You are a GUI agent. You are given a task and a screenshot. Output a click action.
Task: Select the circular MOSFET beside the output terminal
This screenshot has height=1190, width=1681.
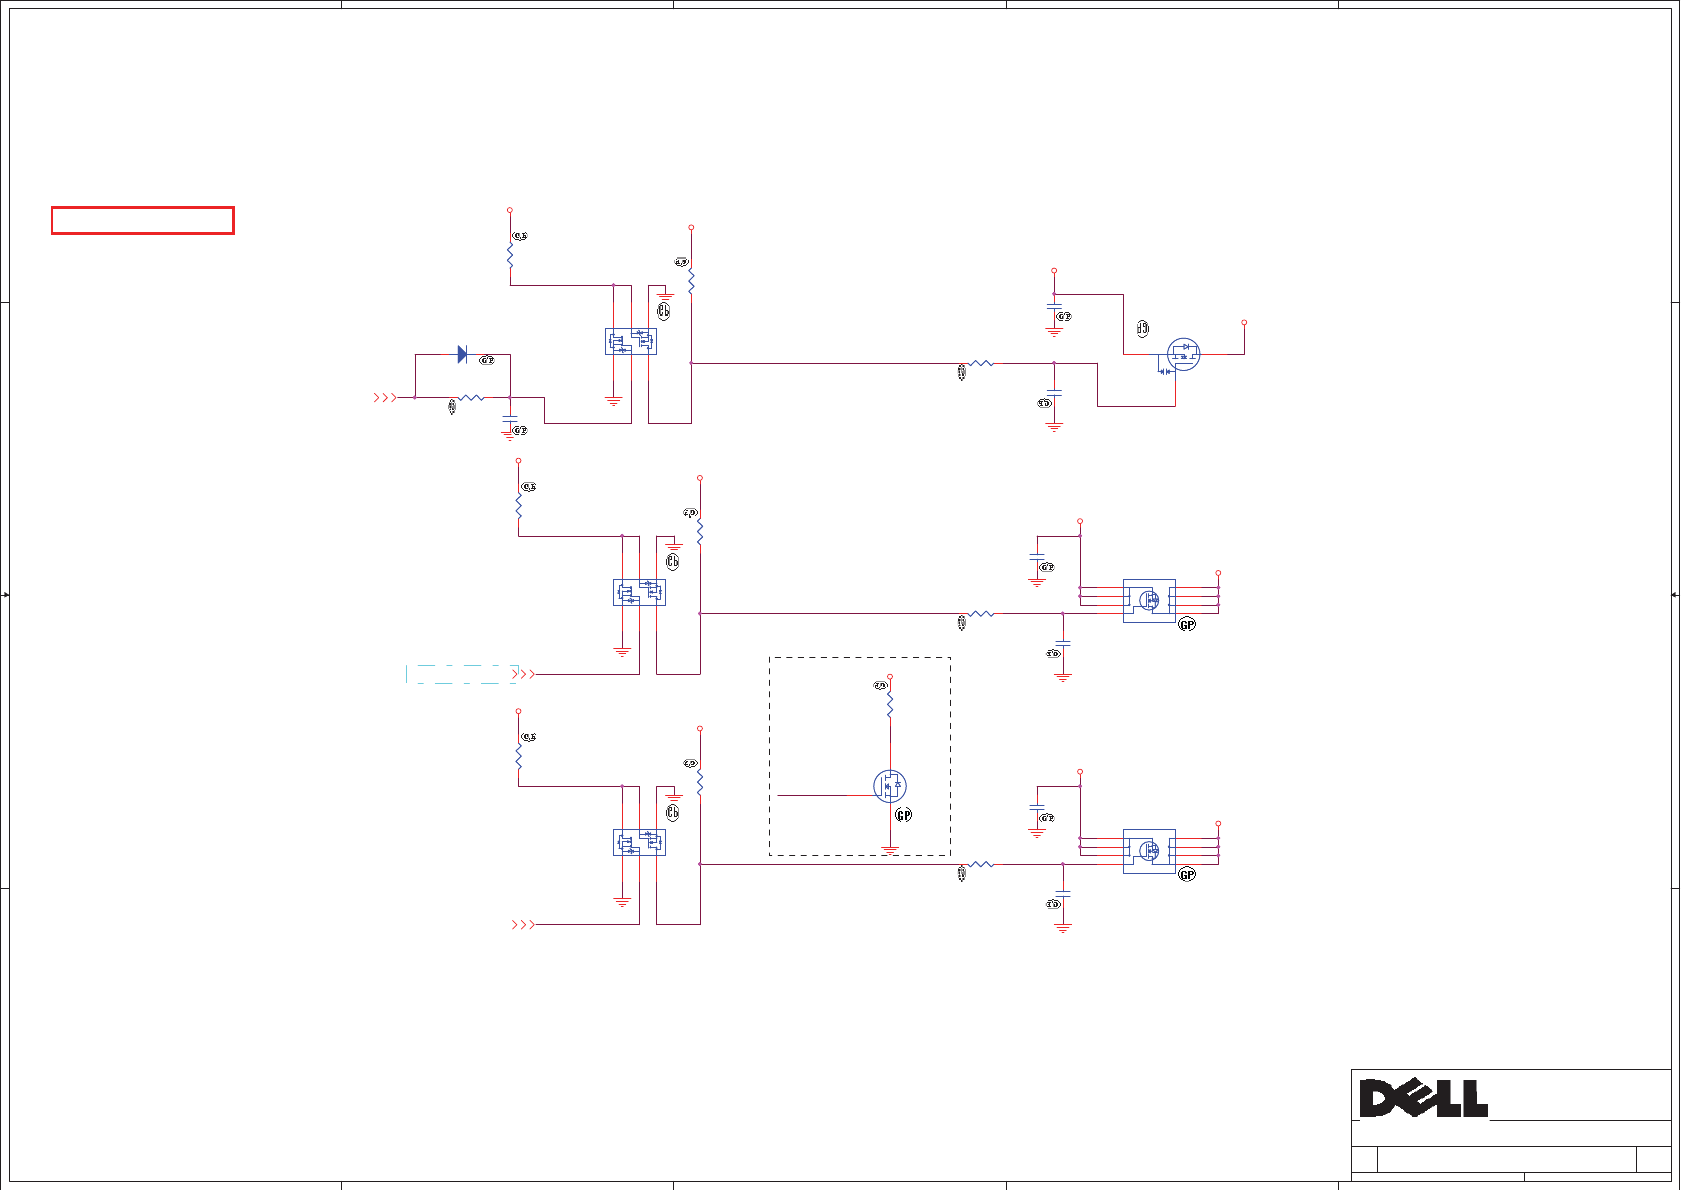[x=1183, y=354]
